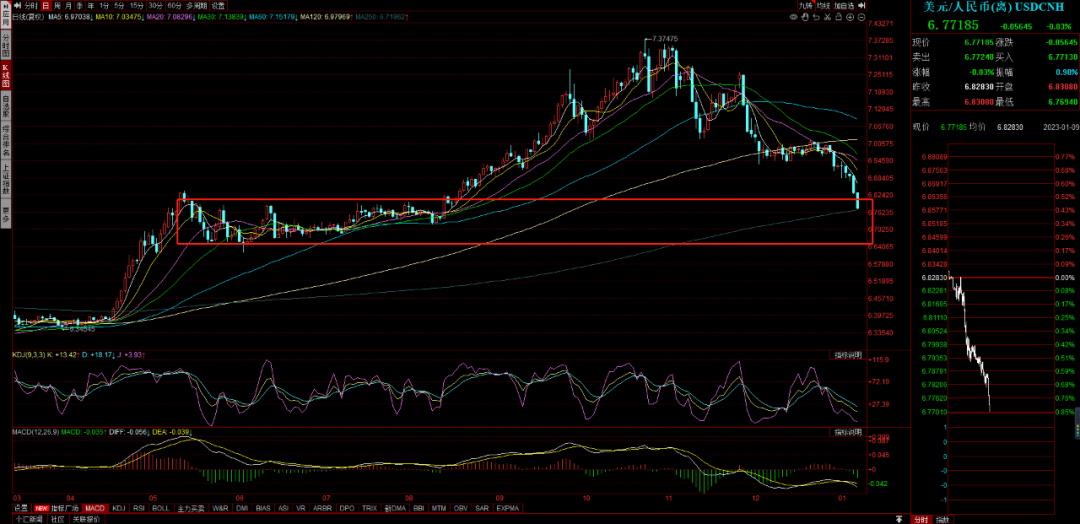
Task: Select the MTM indicator tab
Action: [x=439, y=508]
